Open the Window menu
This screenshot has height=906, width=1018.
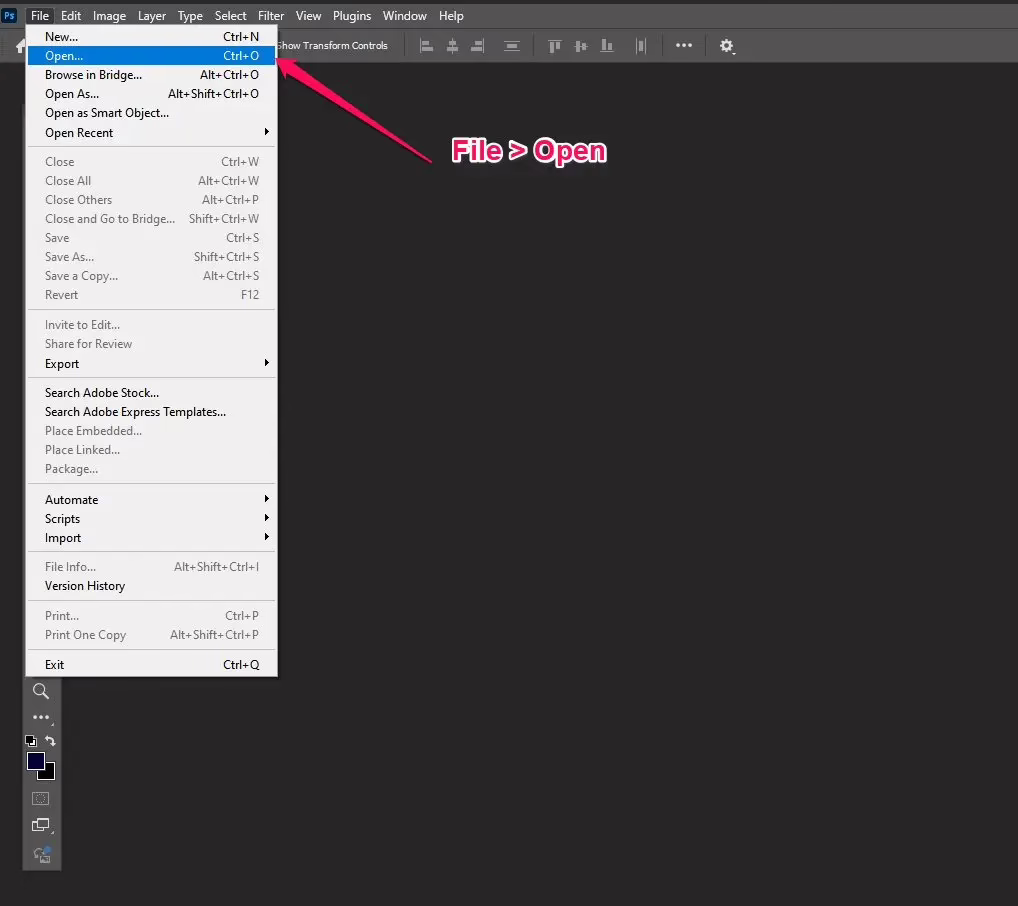pyautogui.click(x=404, y=15)
